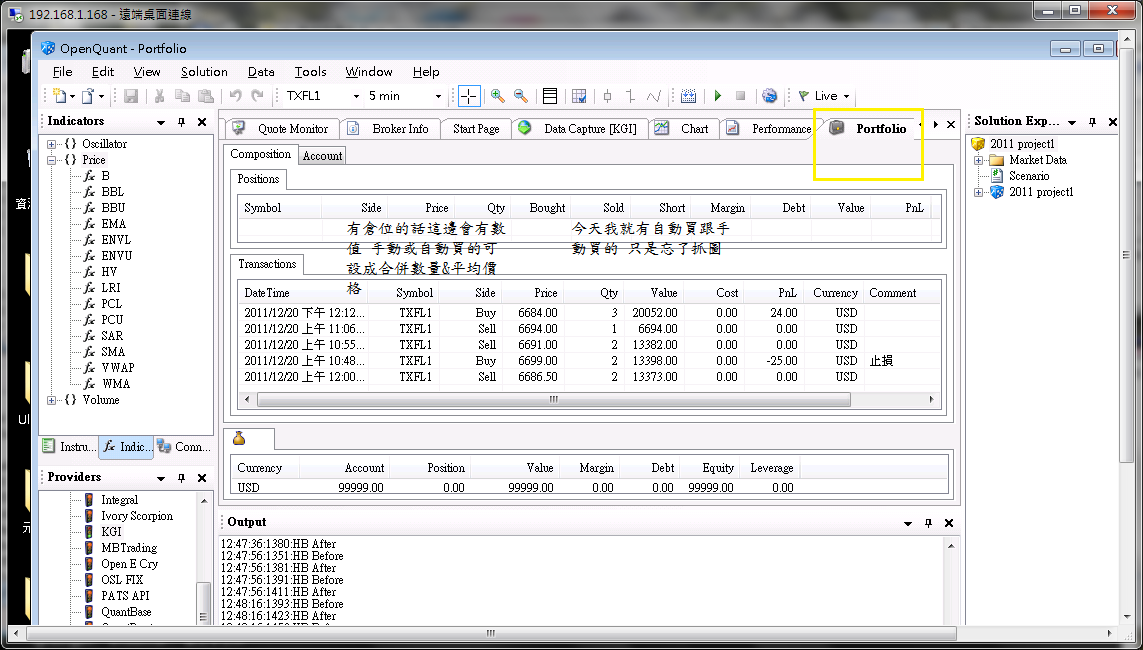Select the VWAP price indicator

[x=117, y=368]
